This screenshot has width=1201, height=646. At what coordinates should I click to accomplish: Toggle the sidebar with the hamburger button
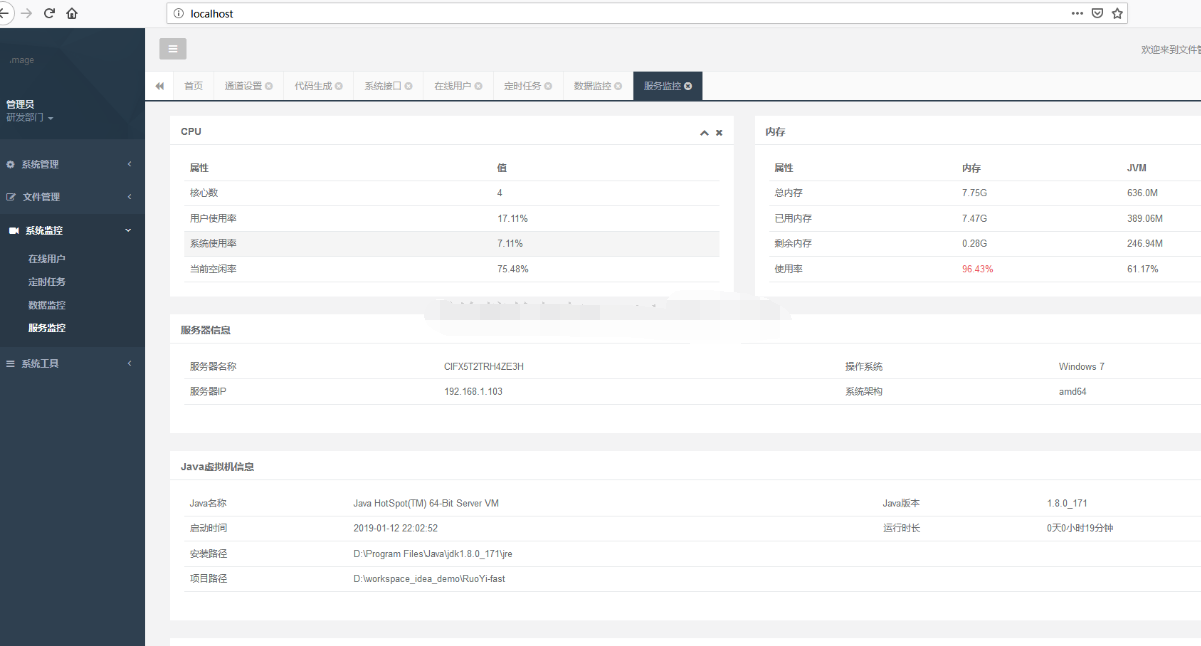(x=173, y=48)
